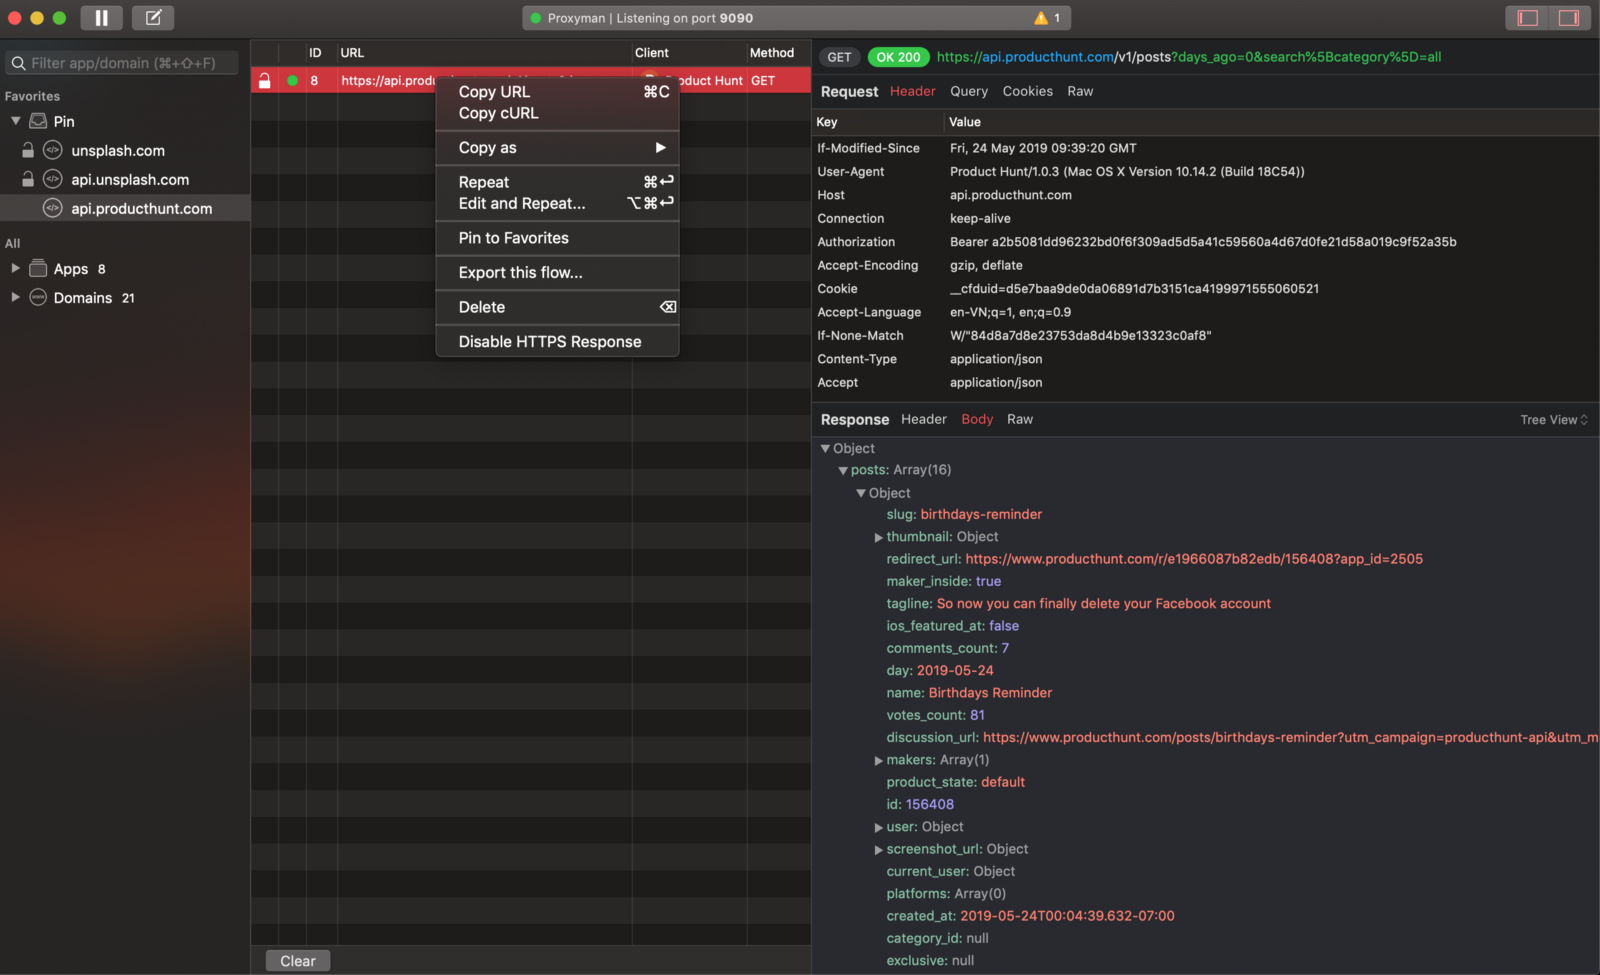Click the compose request pencil icon

click(153, 18)
